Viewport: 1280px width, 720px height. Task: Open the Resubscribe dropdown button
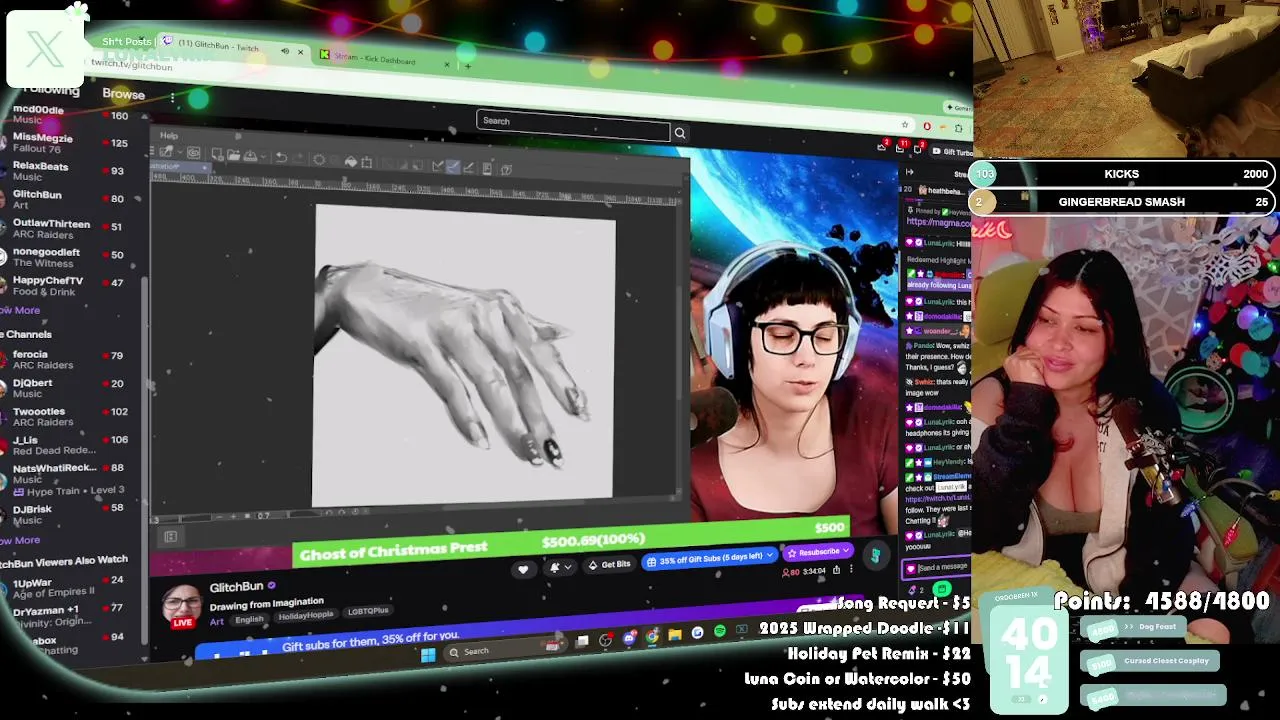pos(817,552)
